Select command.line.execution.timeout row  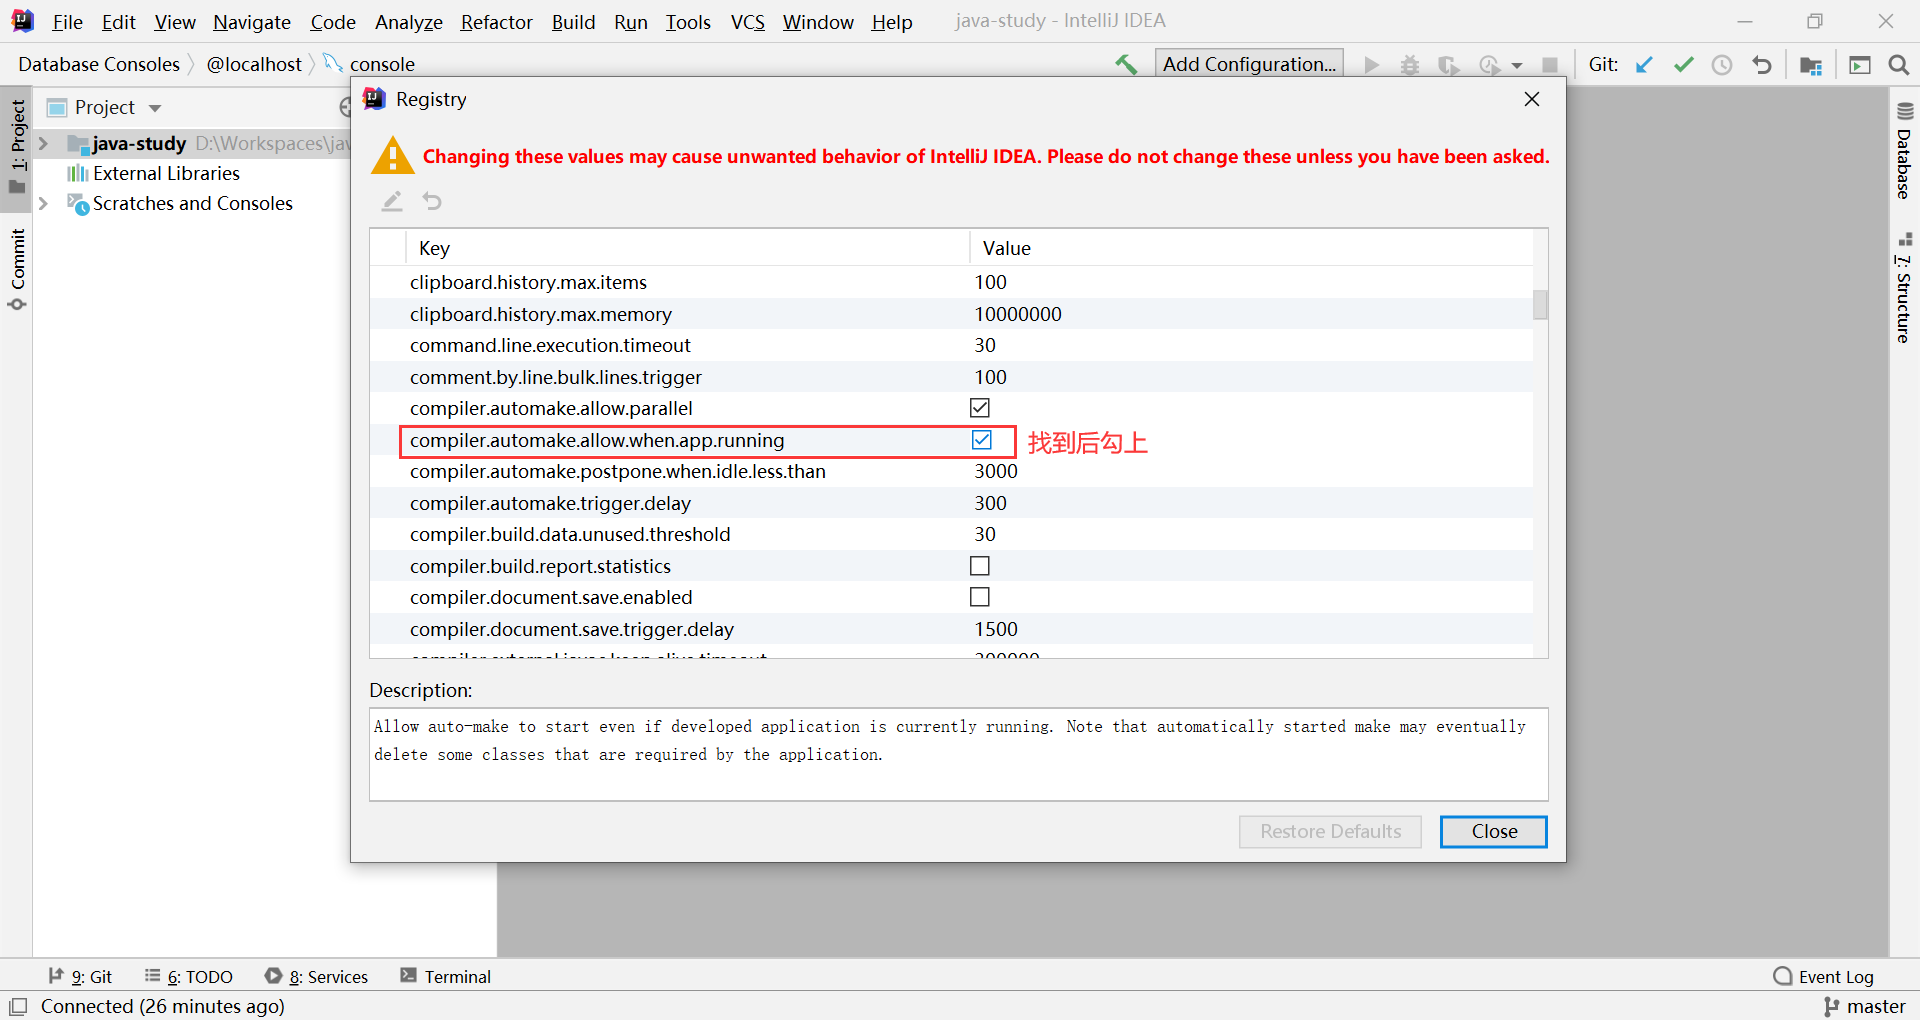[x=951, y=345]
